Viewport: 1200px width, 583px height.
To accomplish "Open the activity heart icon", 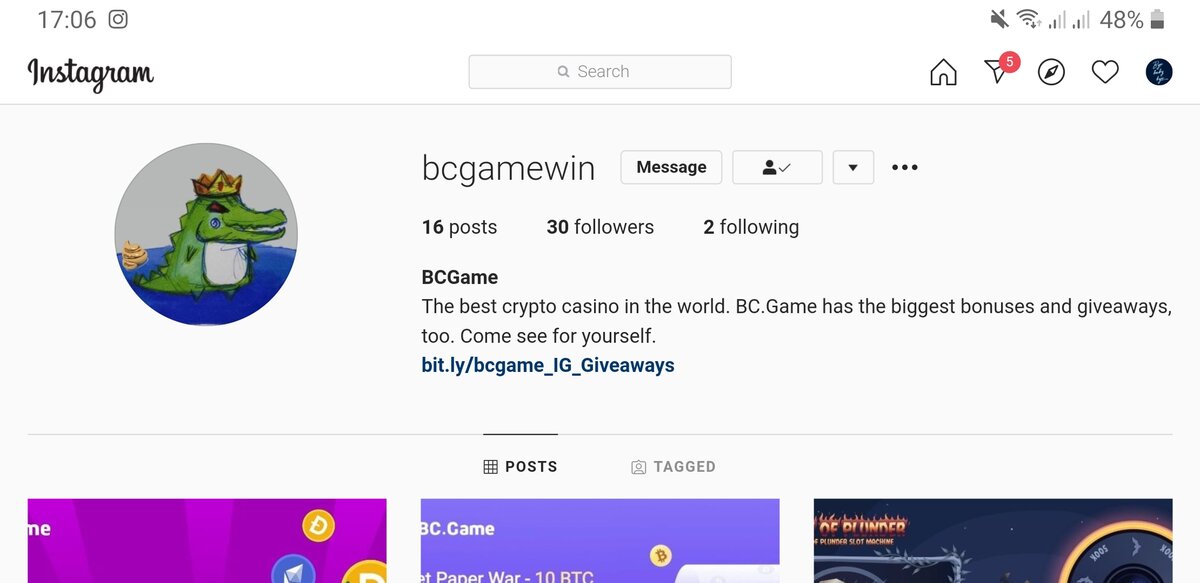I will coord(1105,72).
